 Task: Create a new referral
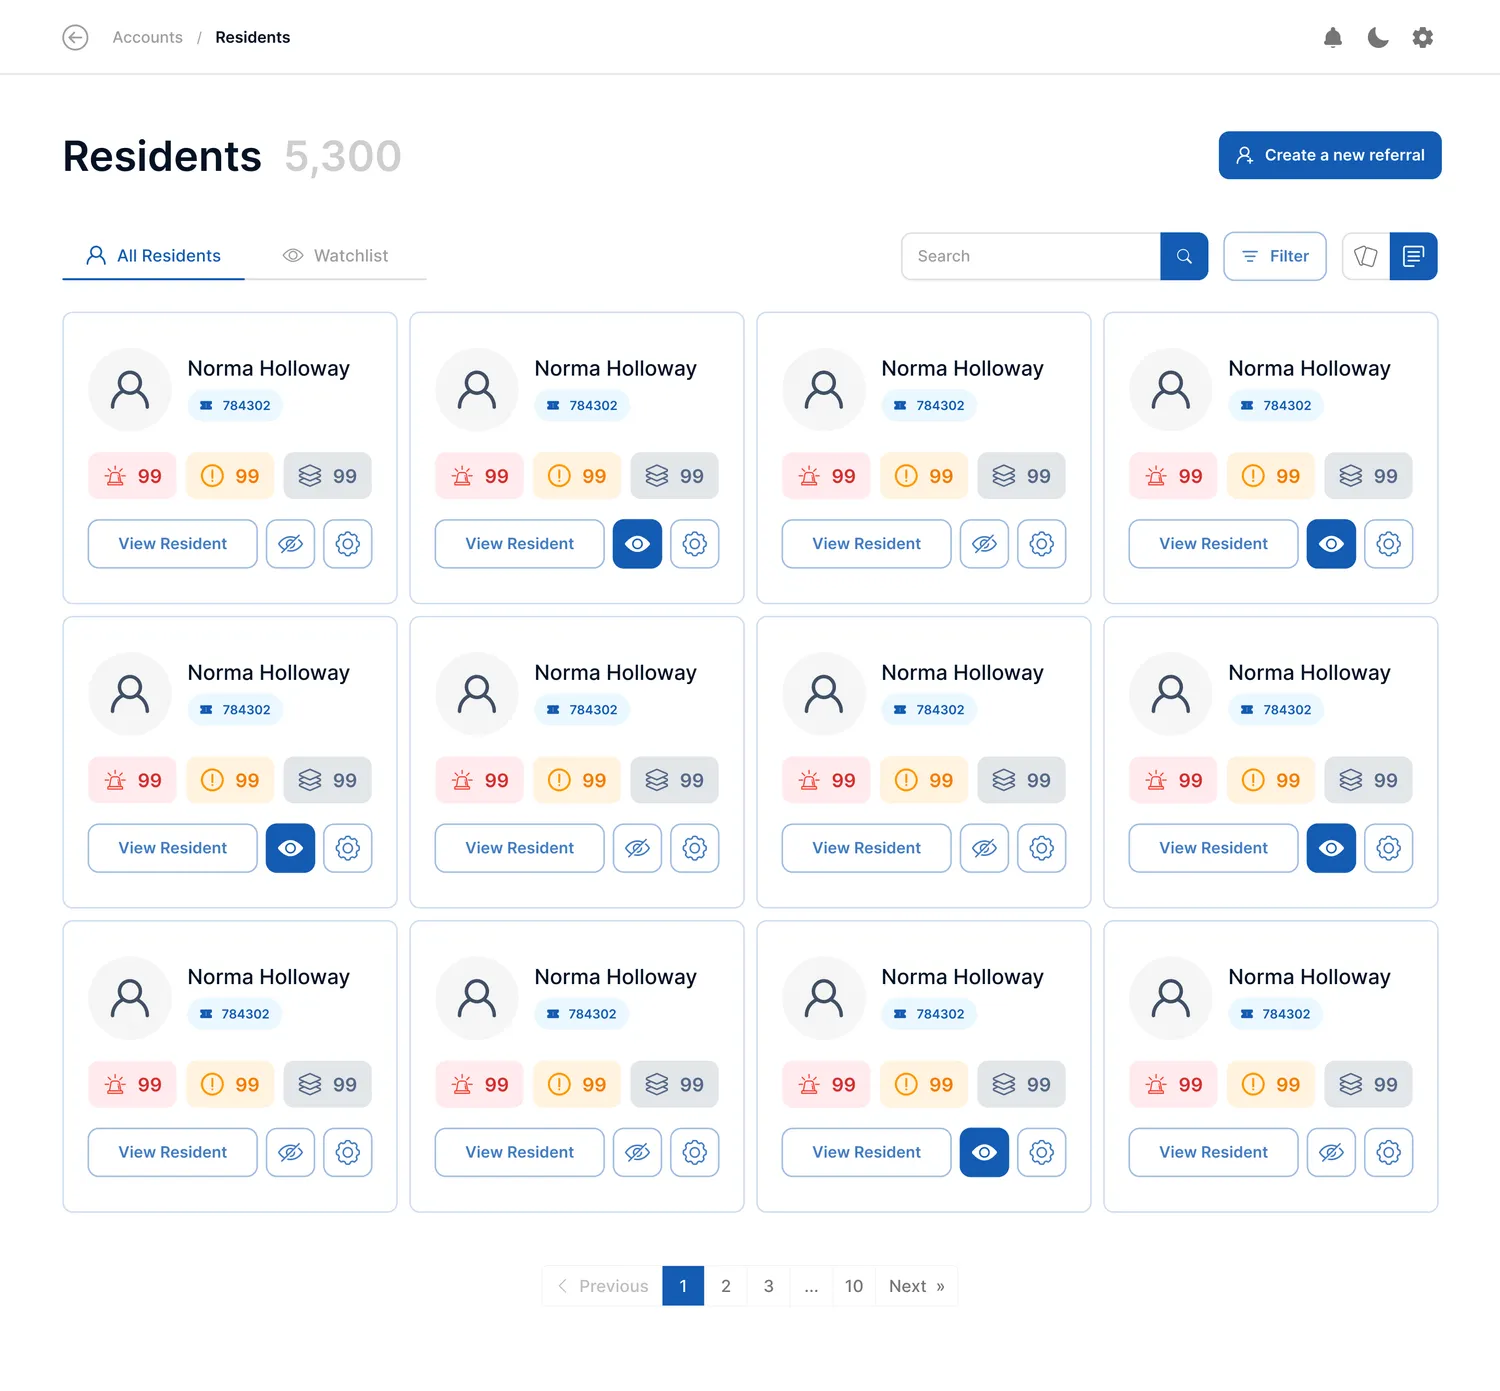tap(1330, 155)
